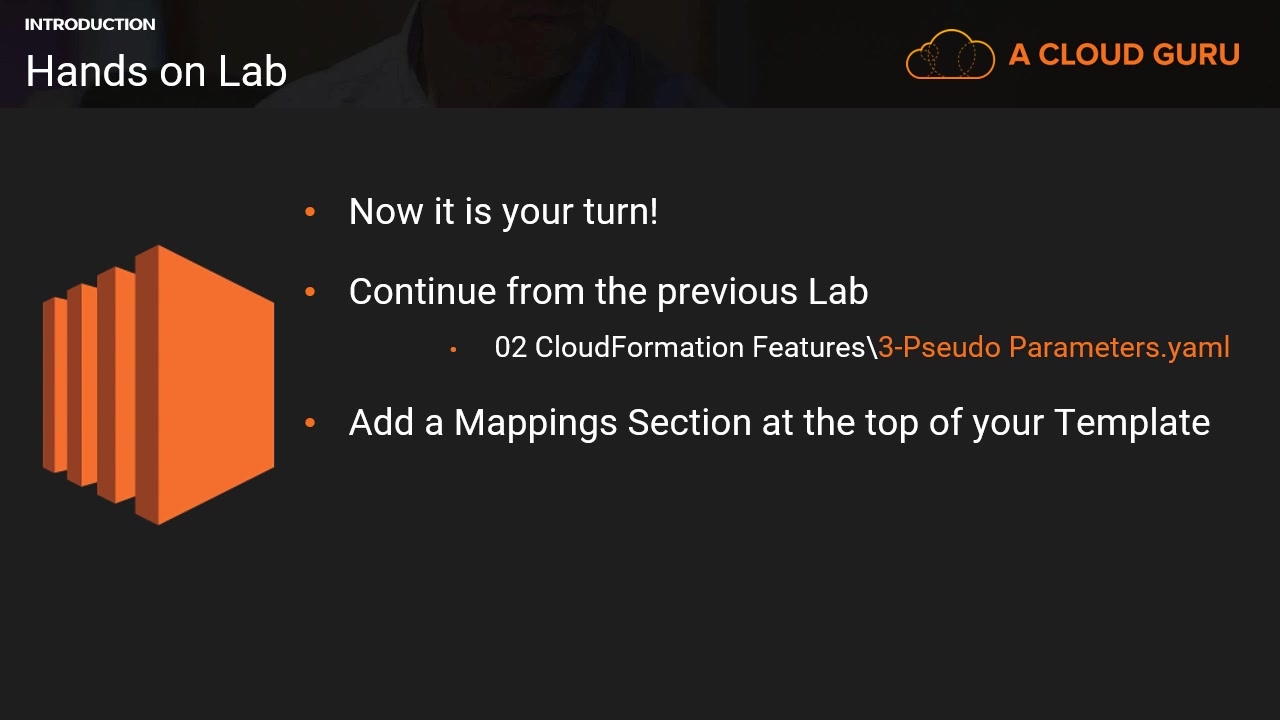
Task: Click the small sub-bullet before "02 CloudFormation Features"
Action: 454,349
